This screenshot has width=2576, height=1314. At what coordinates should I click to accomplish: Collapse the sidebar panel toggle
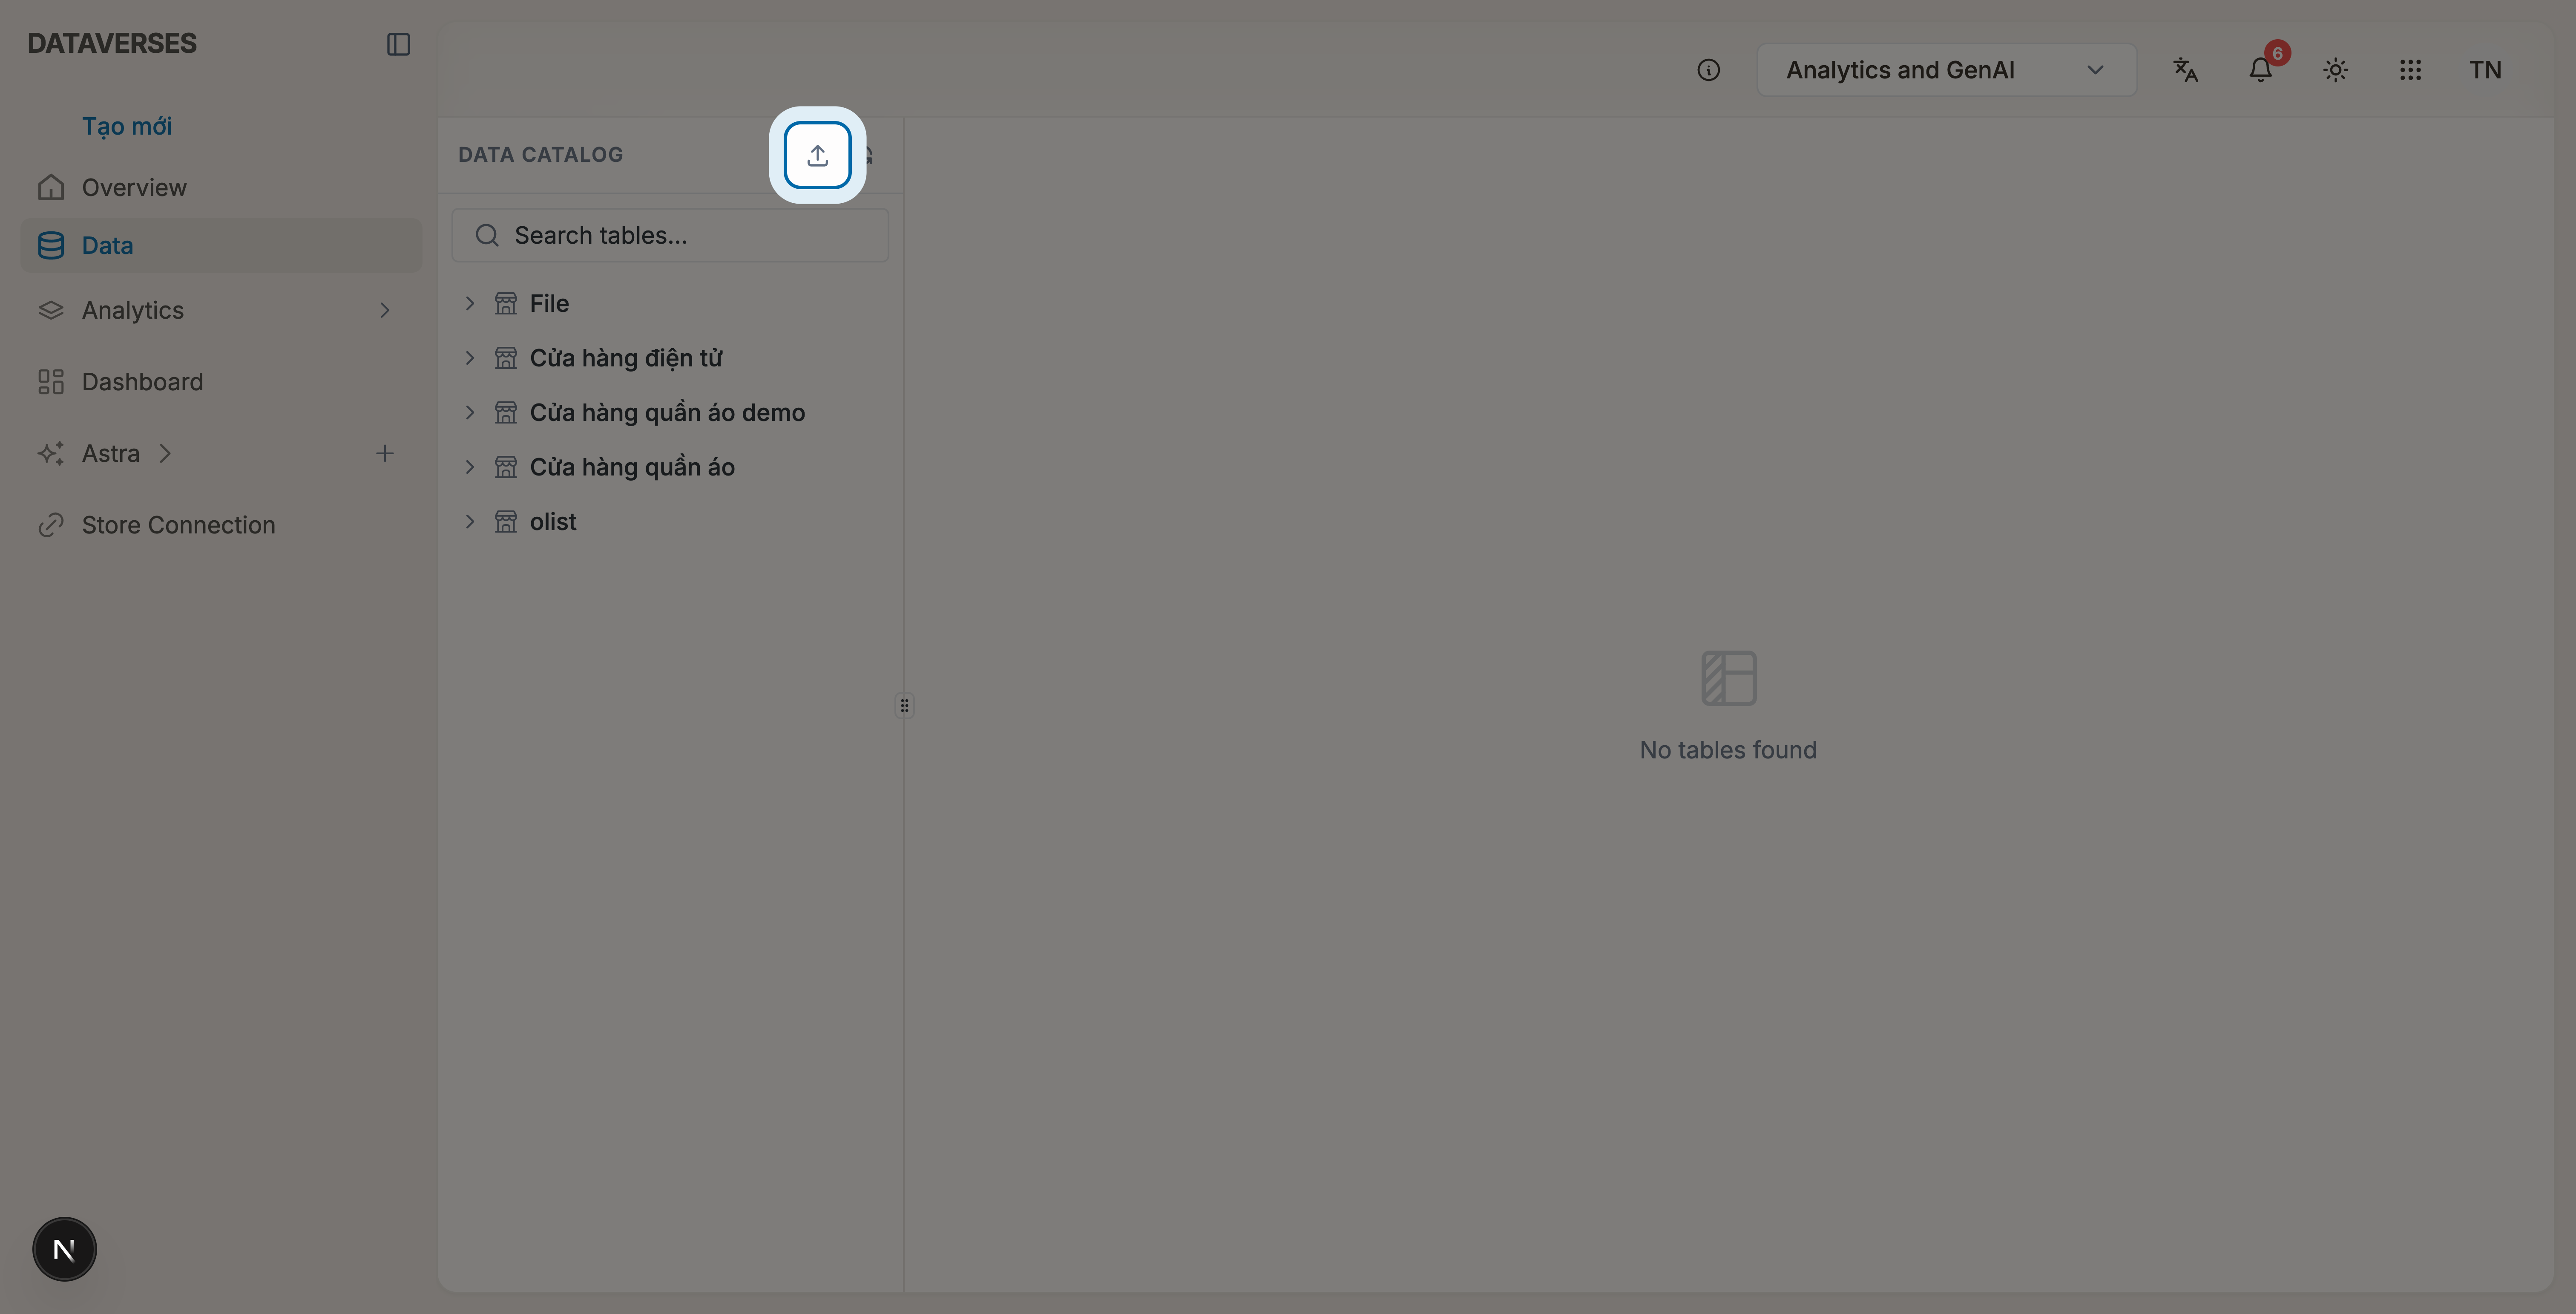pyautogui.click(x=398, y=44)
